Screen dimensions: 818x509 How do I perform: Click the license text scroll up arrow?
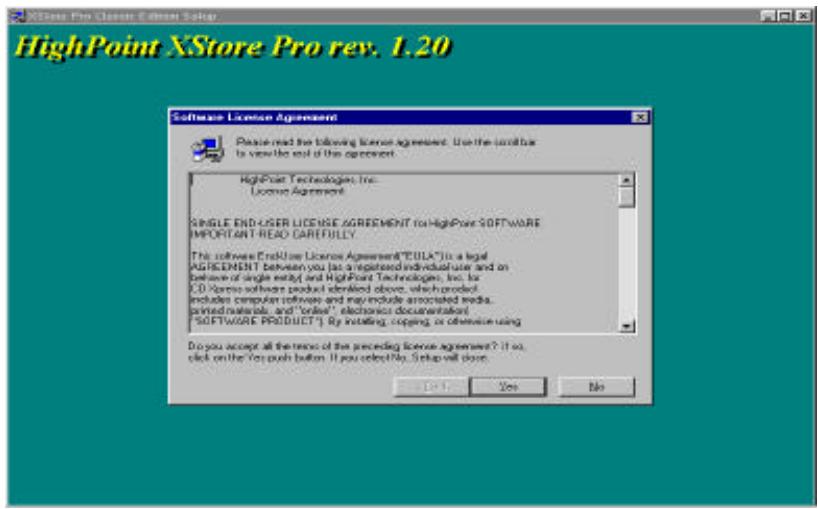click(x=626, y=180)
